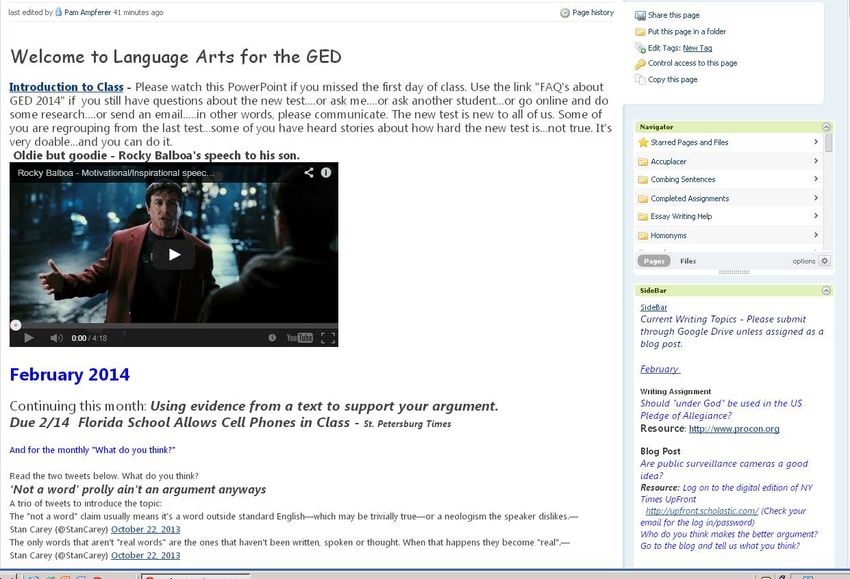Screen dimensions: 850x579
Task: Click the February link in the SideBar
Action: (660, 369)
